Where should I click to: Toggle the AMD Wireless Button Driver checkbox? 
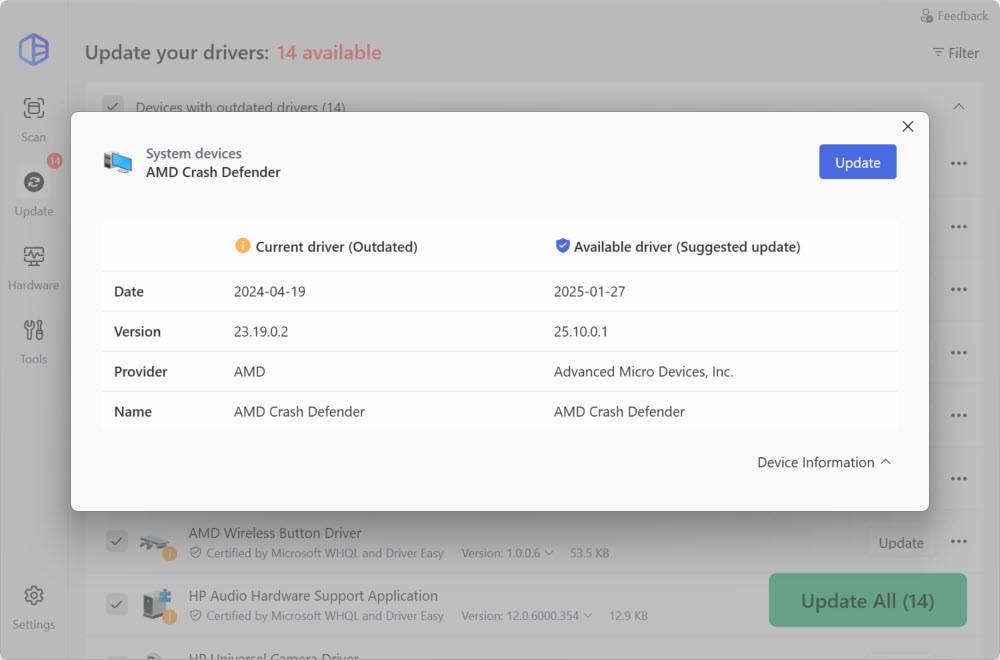point(117,542)
